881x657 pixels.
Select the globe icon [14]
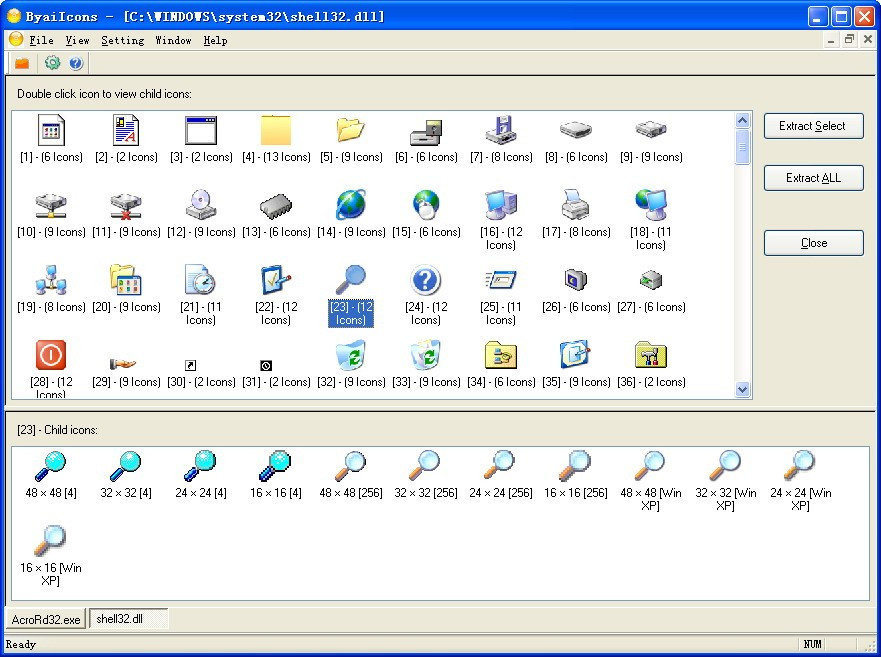[351, 205]
